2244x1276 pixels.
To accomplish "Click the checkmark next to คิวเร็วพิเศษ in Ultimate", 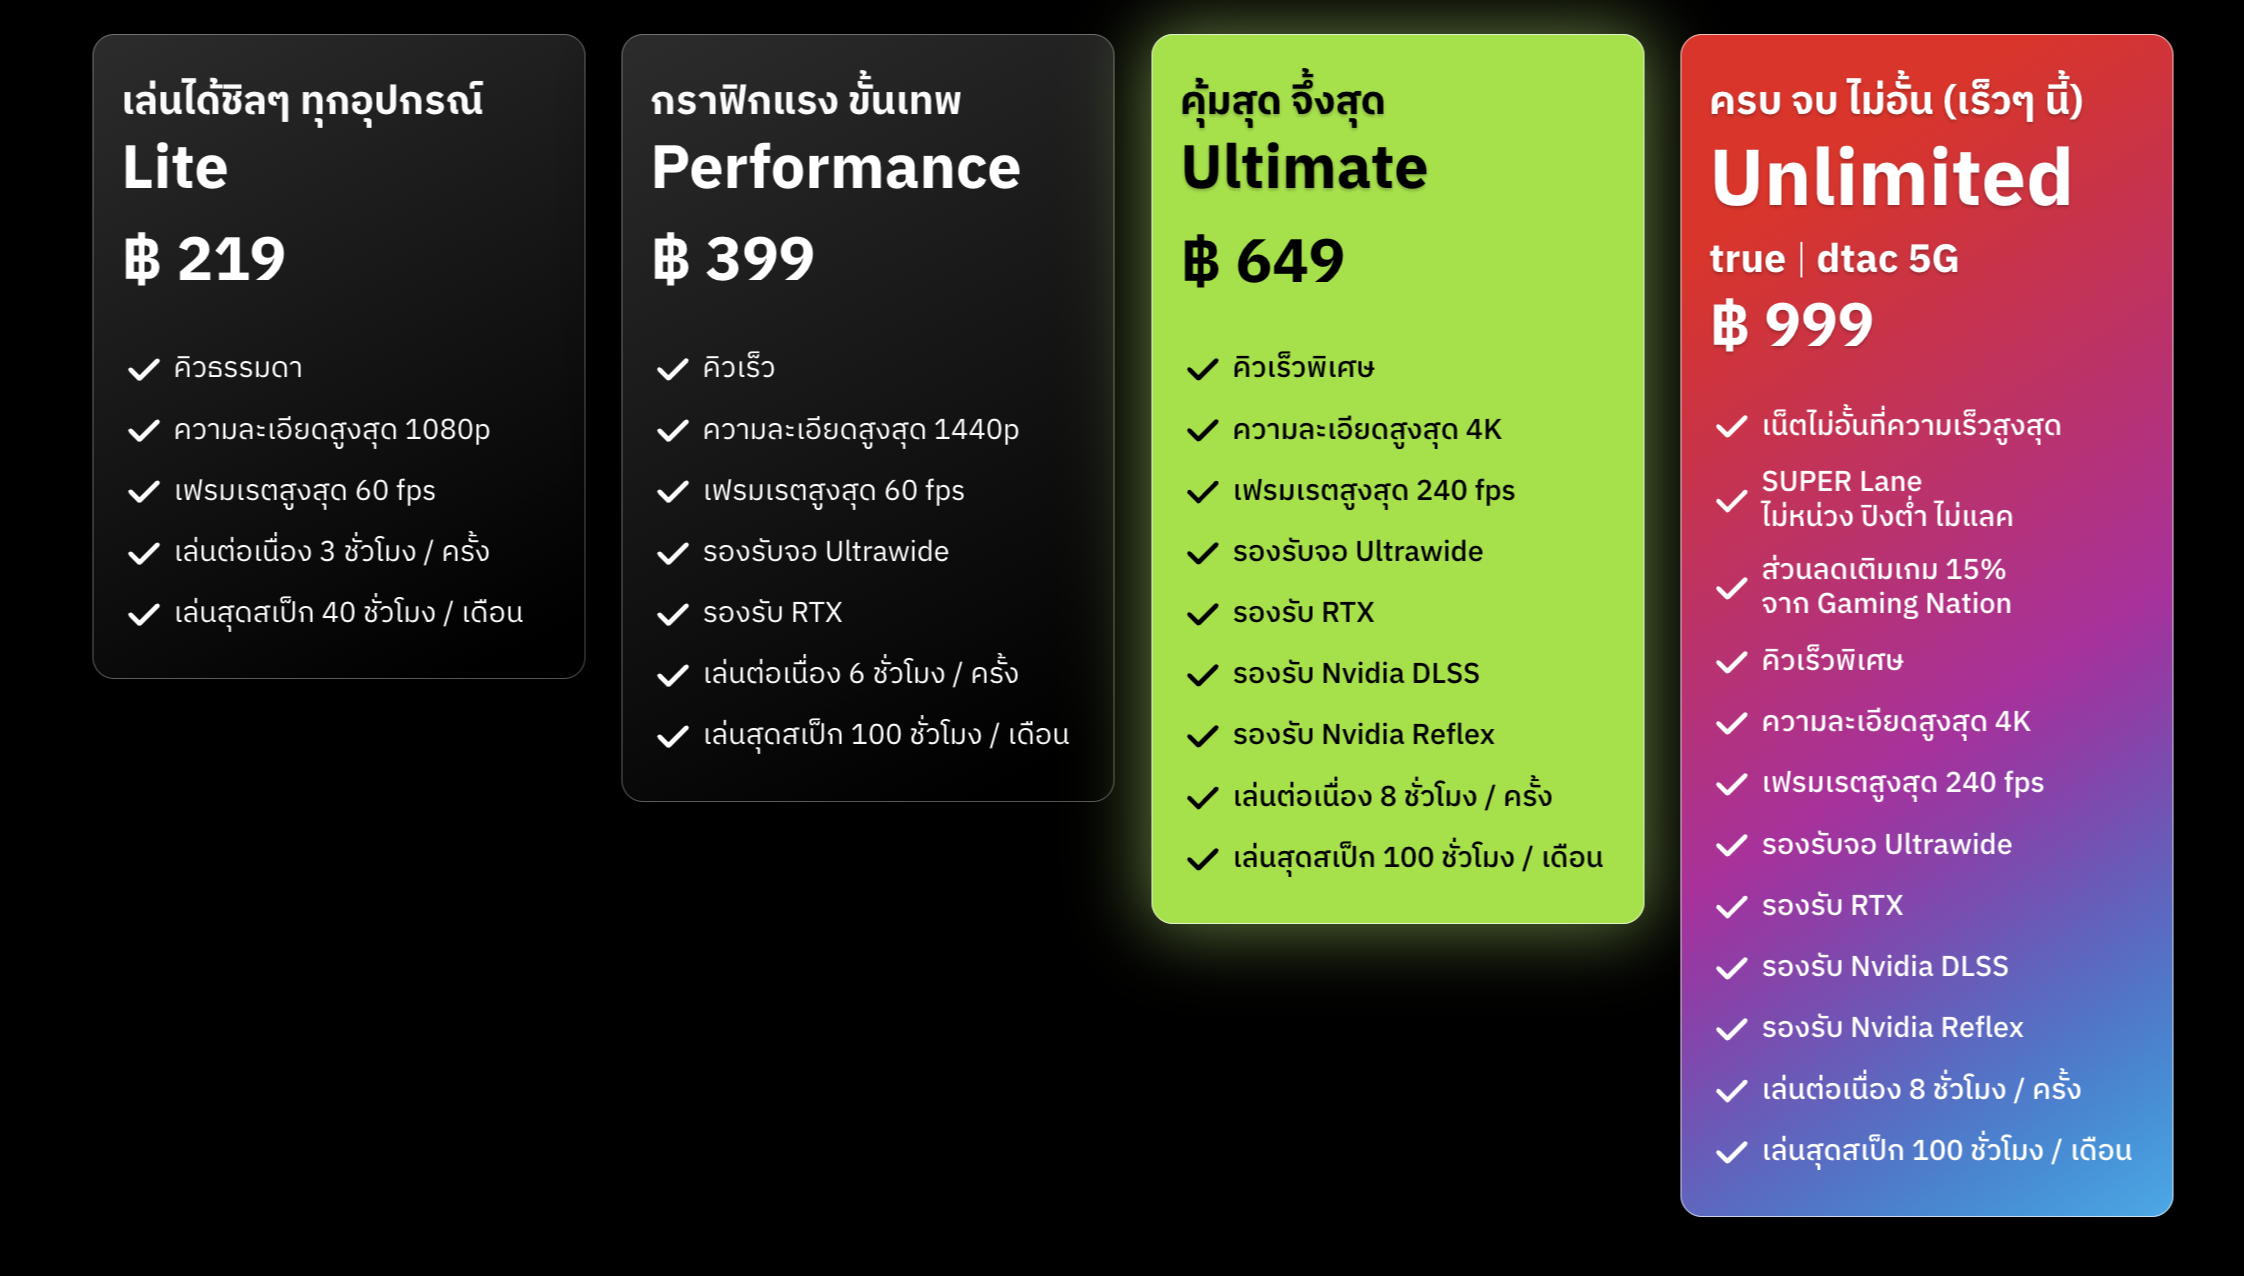I will tap(1202, 369).
